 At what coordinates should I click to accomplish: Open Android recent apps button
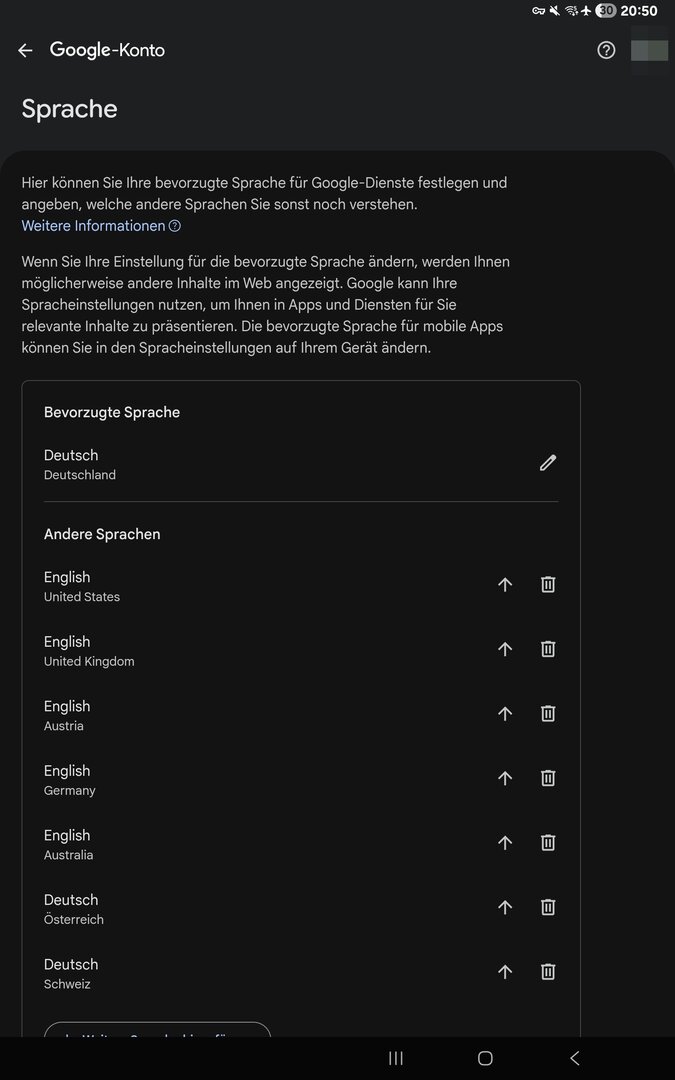point(396,1058)
